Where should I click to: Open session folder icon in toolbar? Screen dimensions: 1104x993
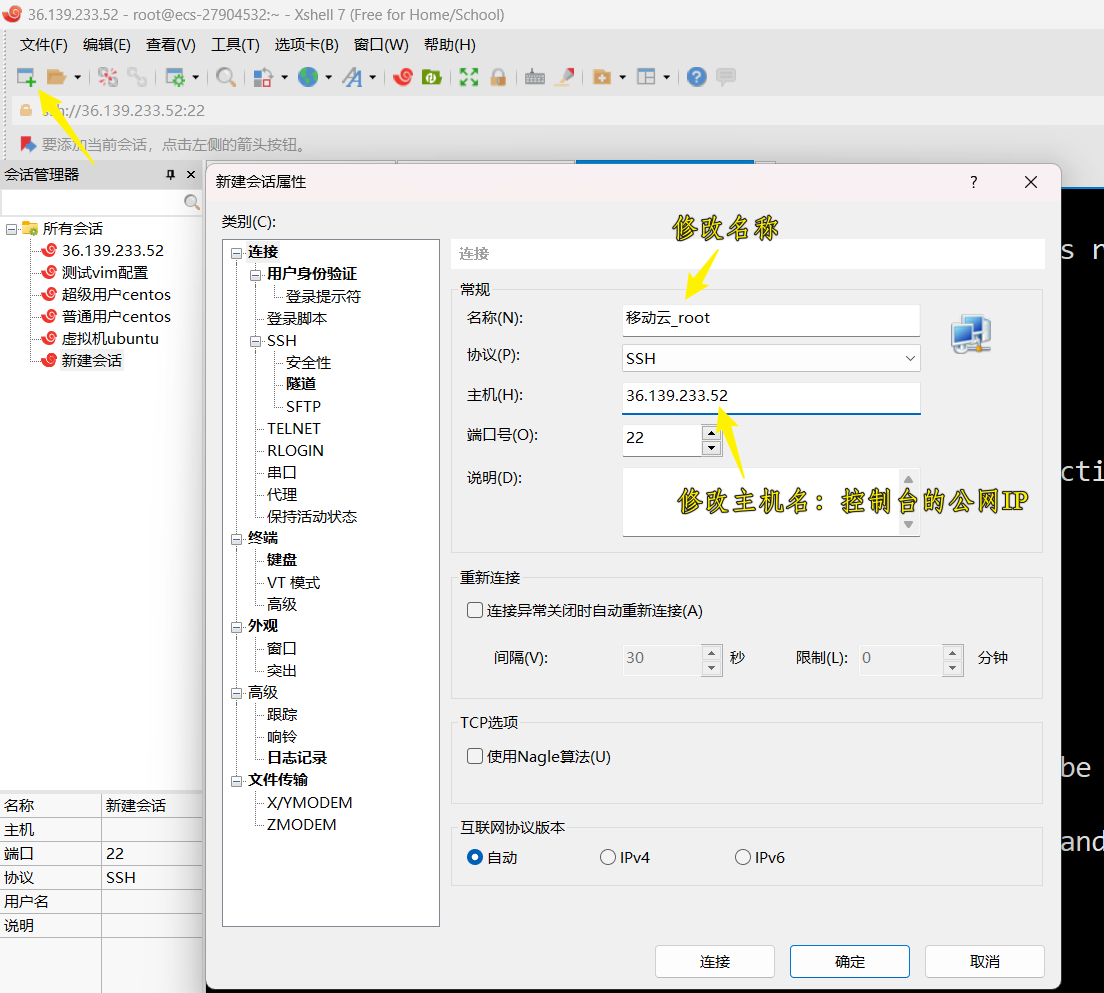coord(56,77)
